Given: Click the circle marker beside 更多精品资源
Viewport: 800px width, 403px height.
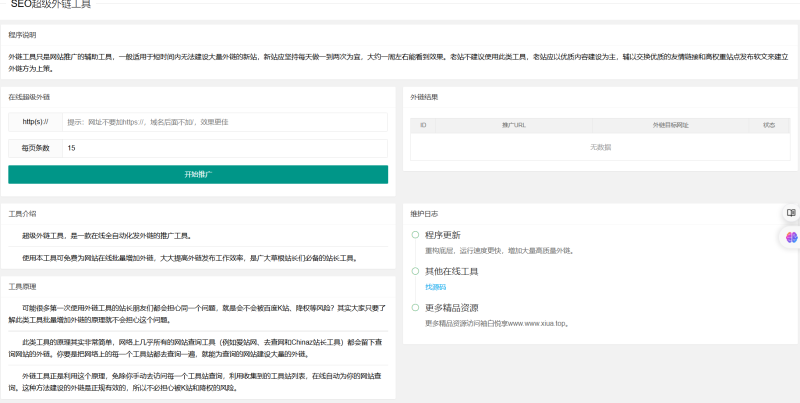Looking at the screenshot, I should (x=415, y=308).
